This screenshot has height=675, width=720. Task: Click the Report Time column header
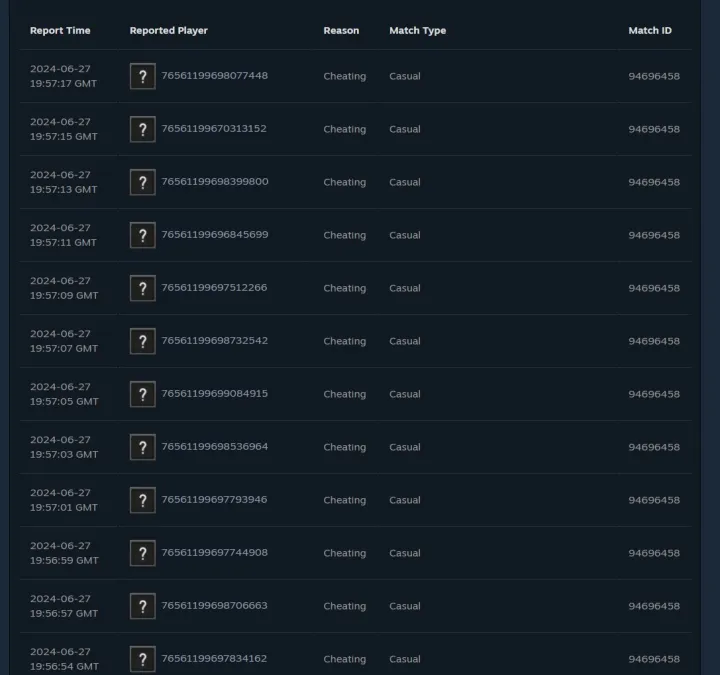[x=60, y=31]
